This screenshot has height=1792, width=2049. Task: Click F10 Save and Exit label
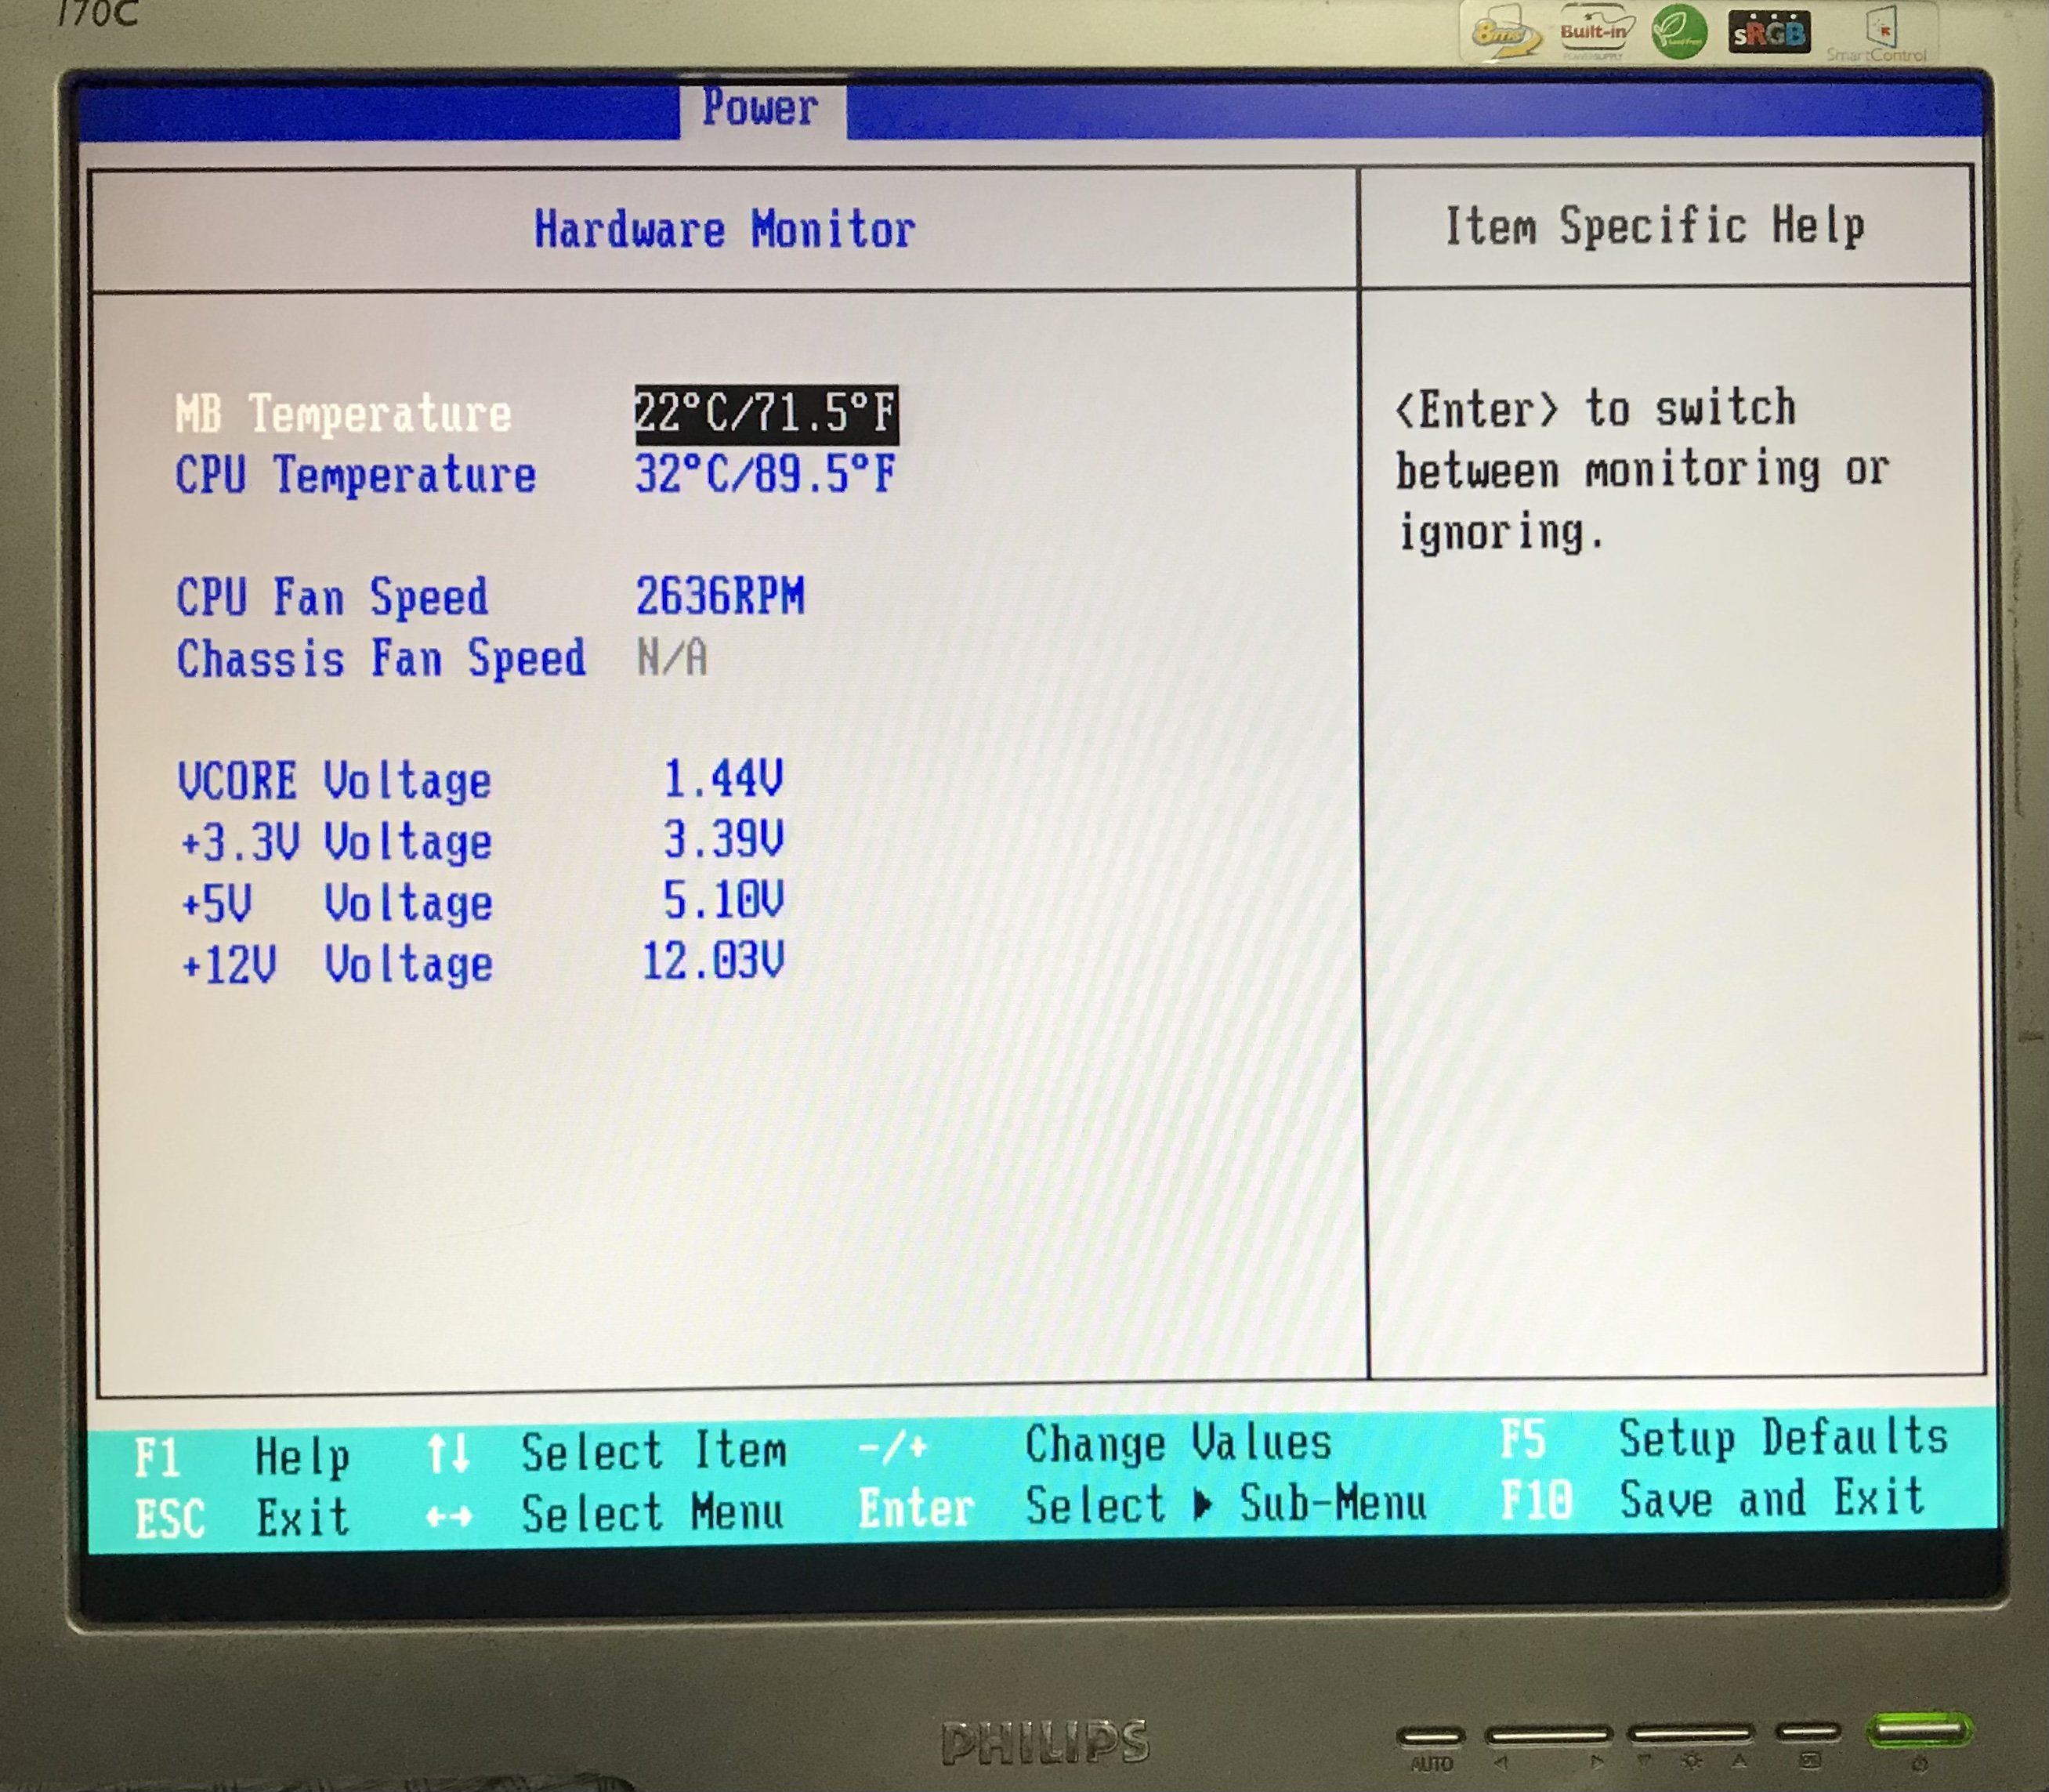point(1712,1500)
